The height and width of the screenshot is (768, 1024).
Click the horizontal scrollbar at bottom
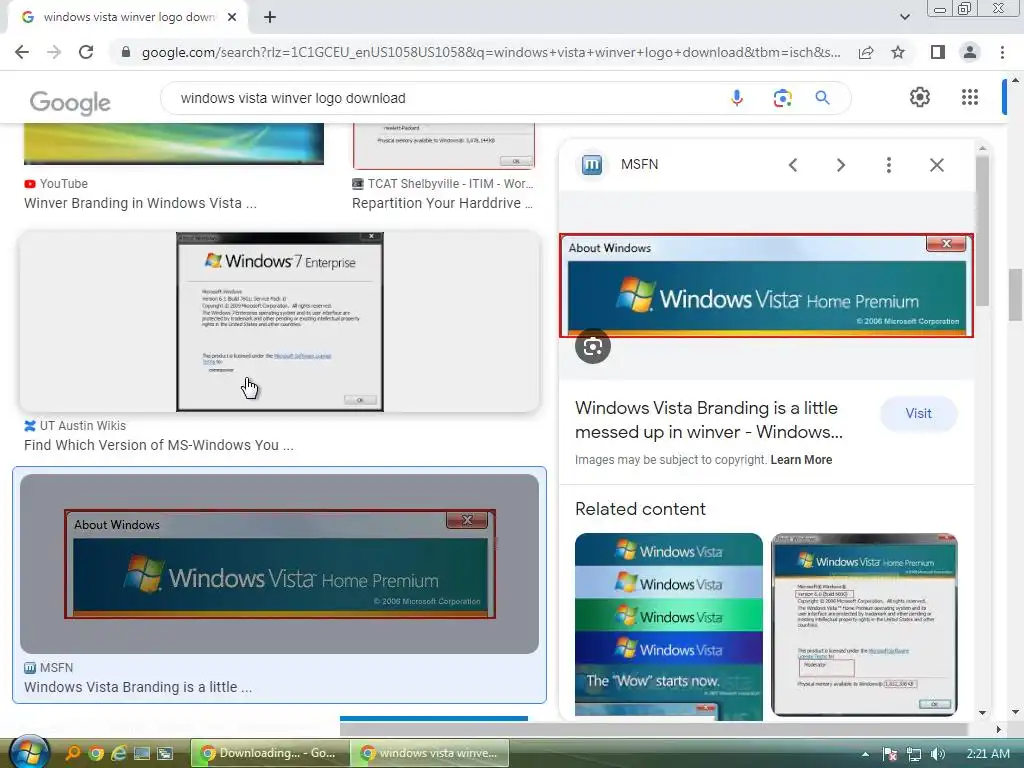coord(653,729)
